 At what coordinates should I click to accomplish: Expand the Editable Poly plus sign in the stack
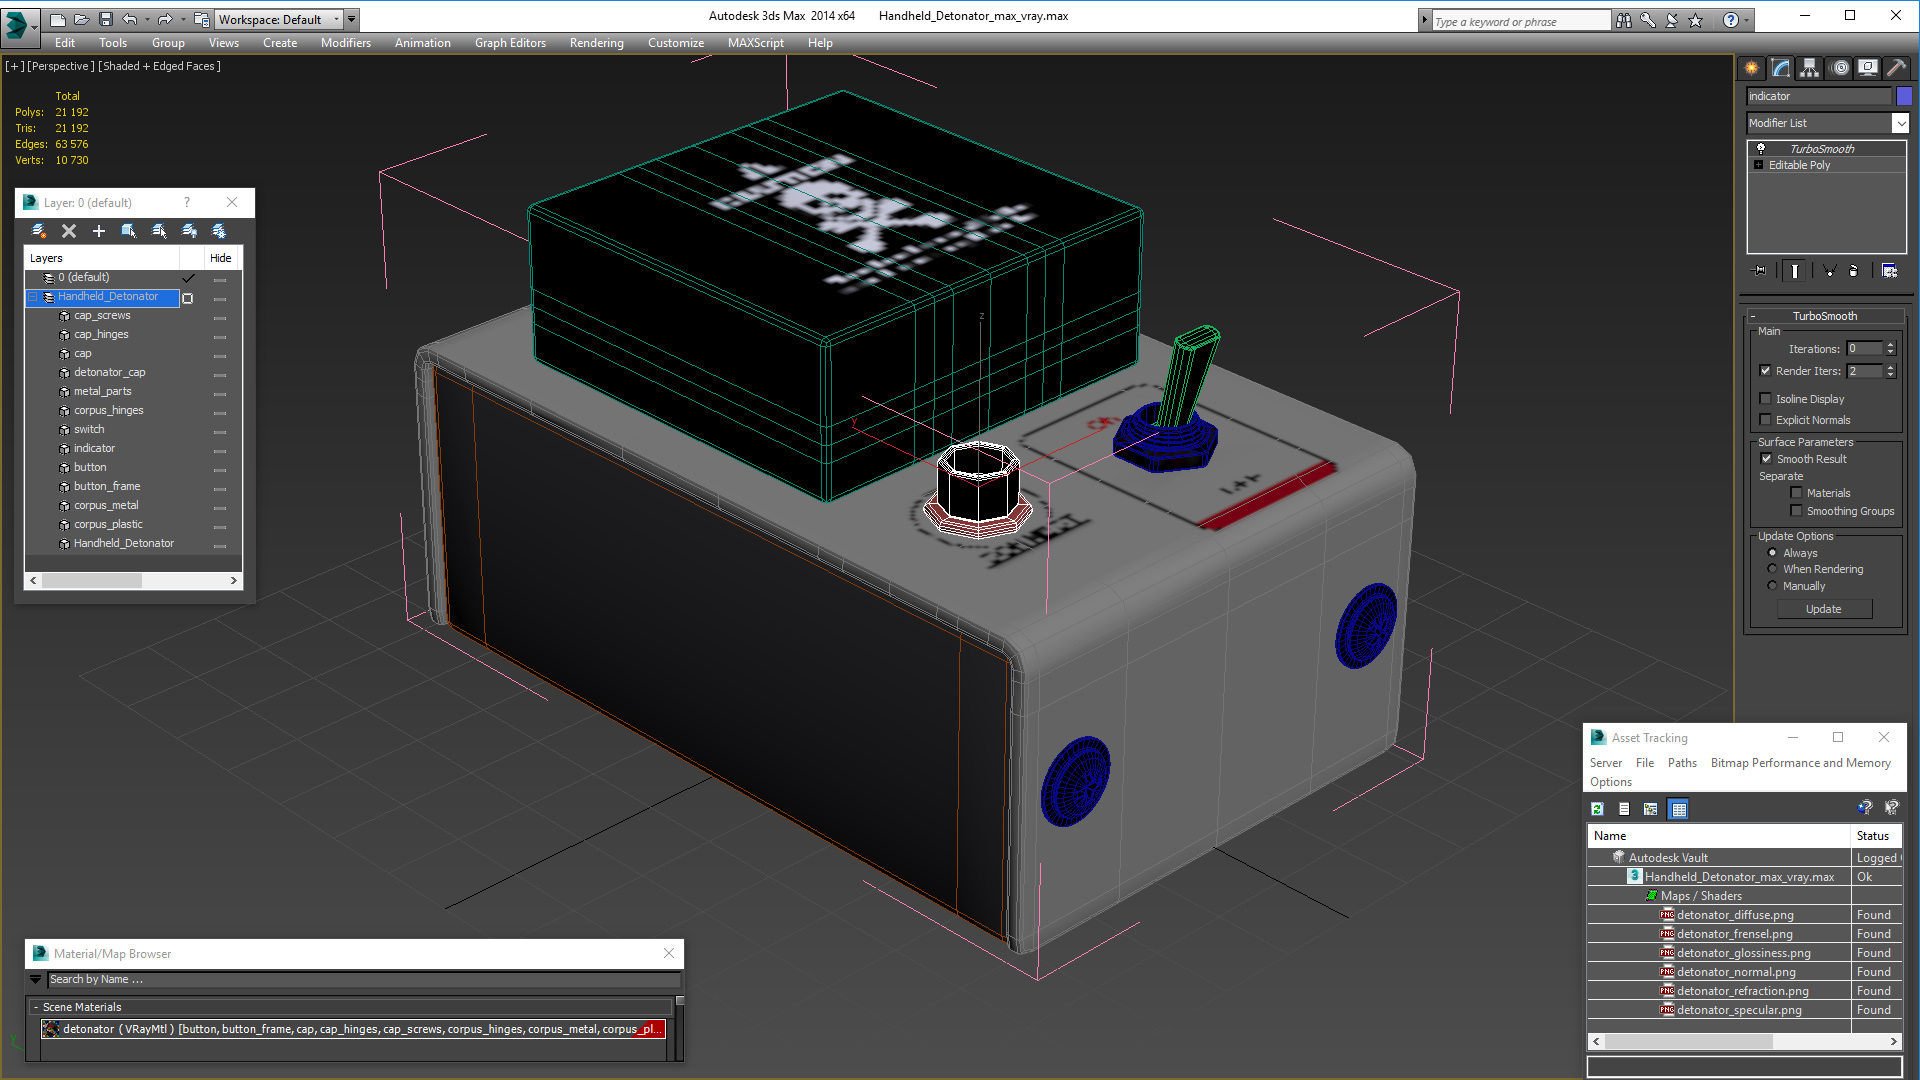tap(1759, 165)
